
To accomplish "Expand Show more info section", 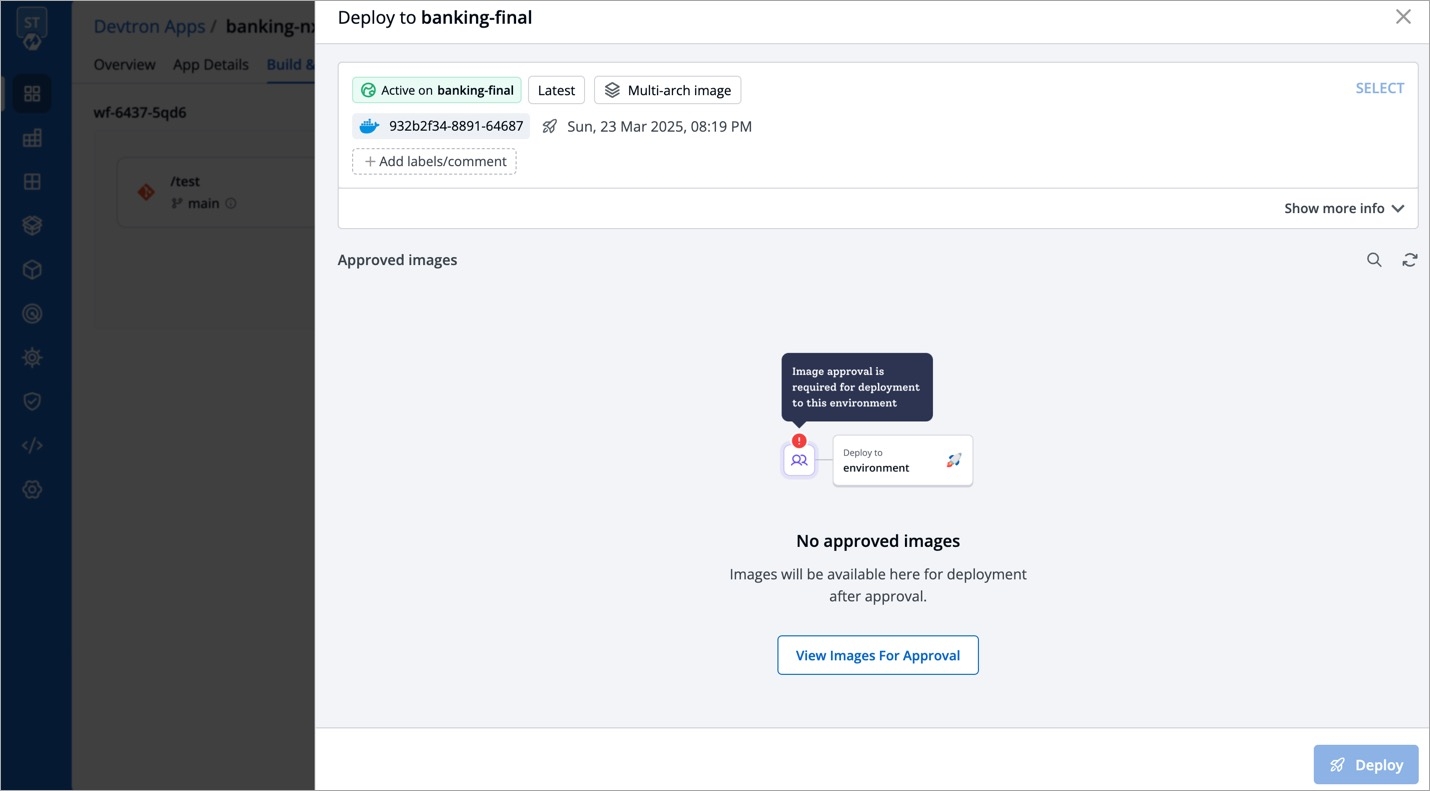I will (1344, 208).
